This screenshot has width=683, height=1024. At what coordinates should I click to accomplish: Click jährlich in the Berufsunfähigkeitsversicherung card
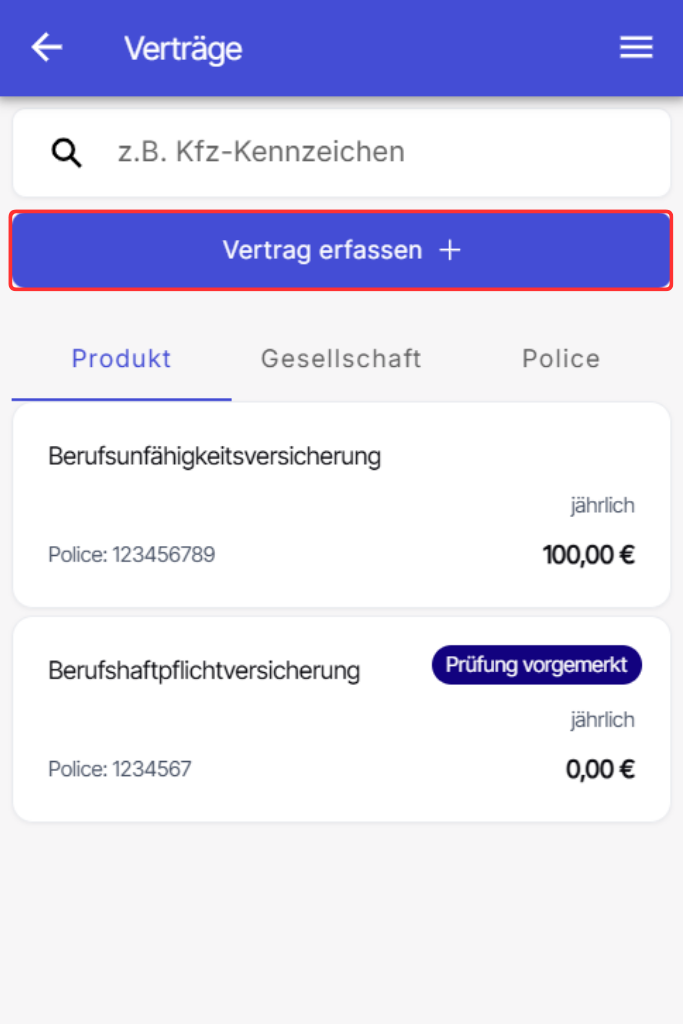coord(602,506)
